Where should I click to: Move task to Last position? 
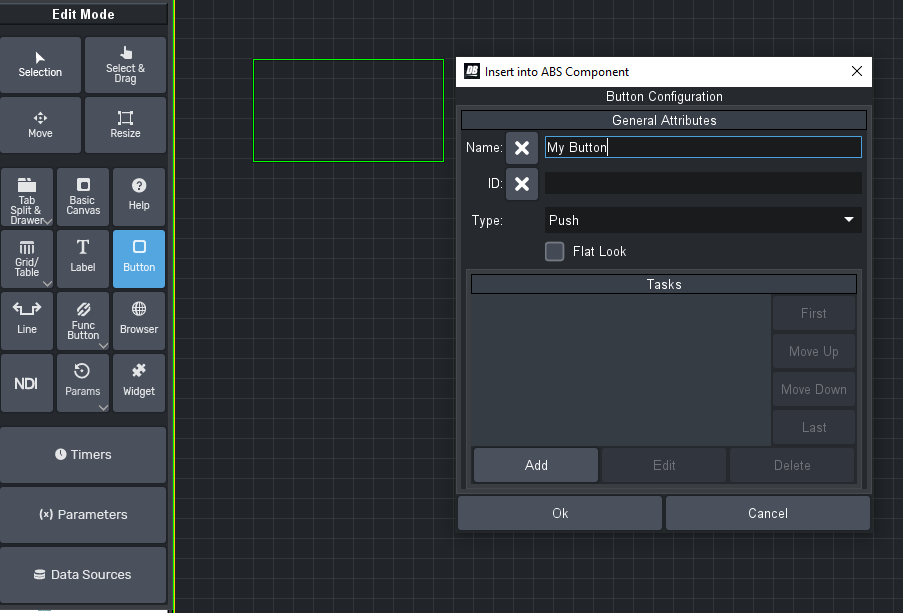(814, 427)
